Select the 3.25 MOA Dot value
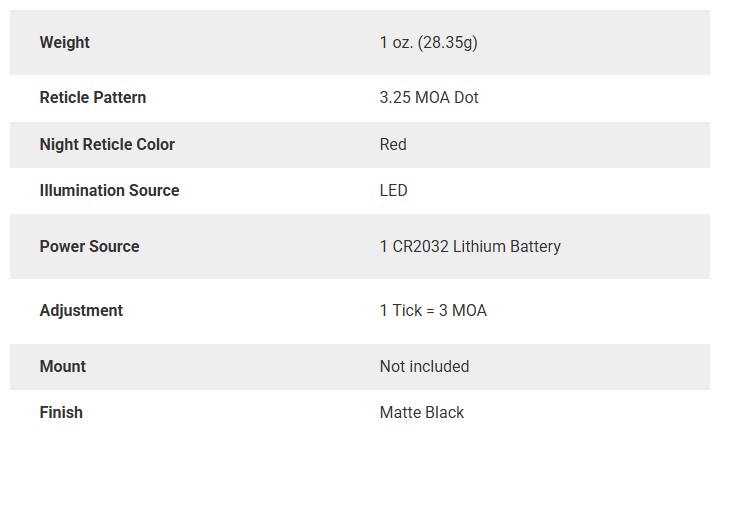This screenshot has height=507, width=740. pos(429,97)
